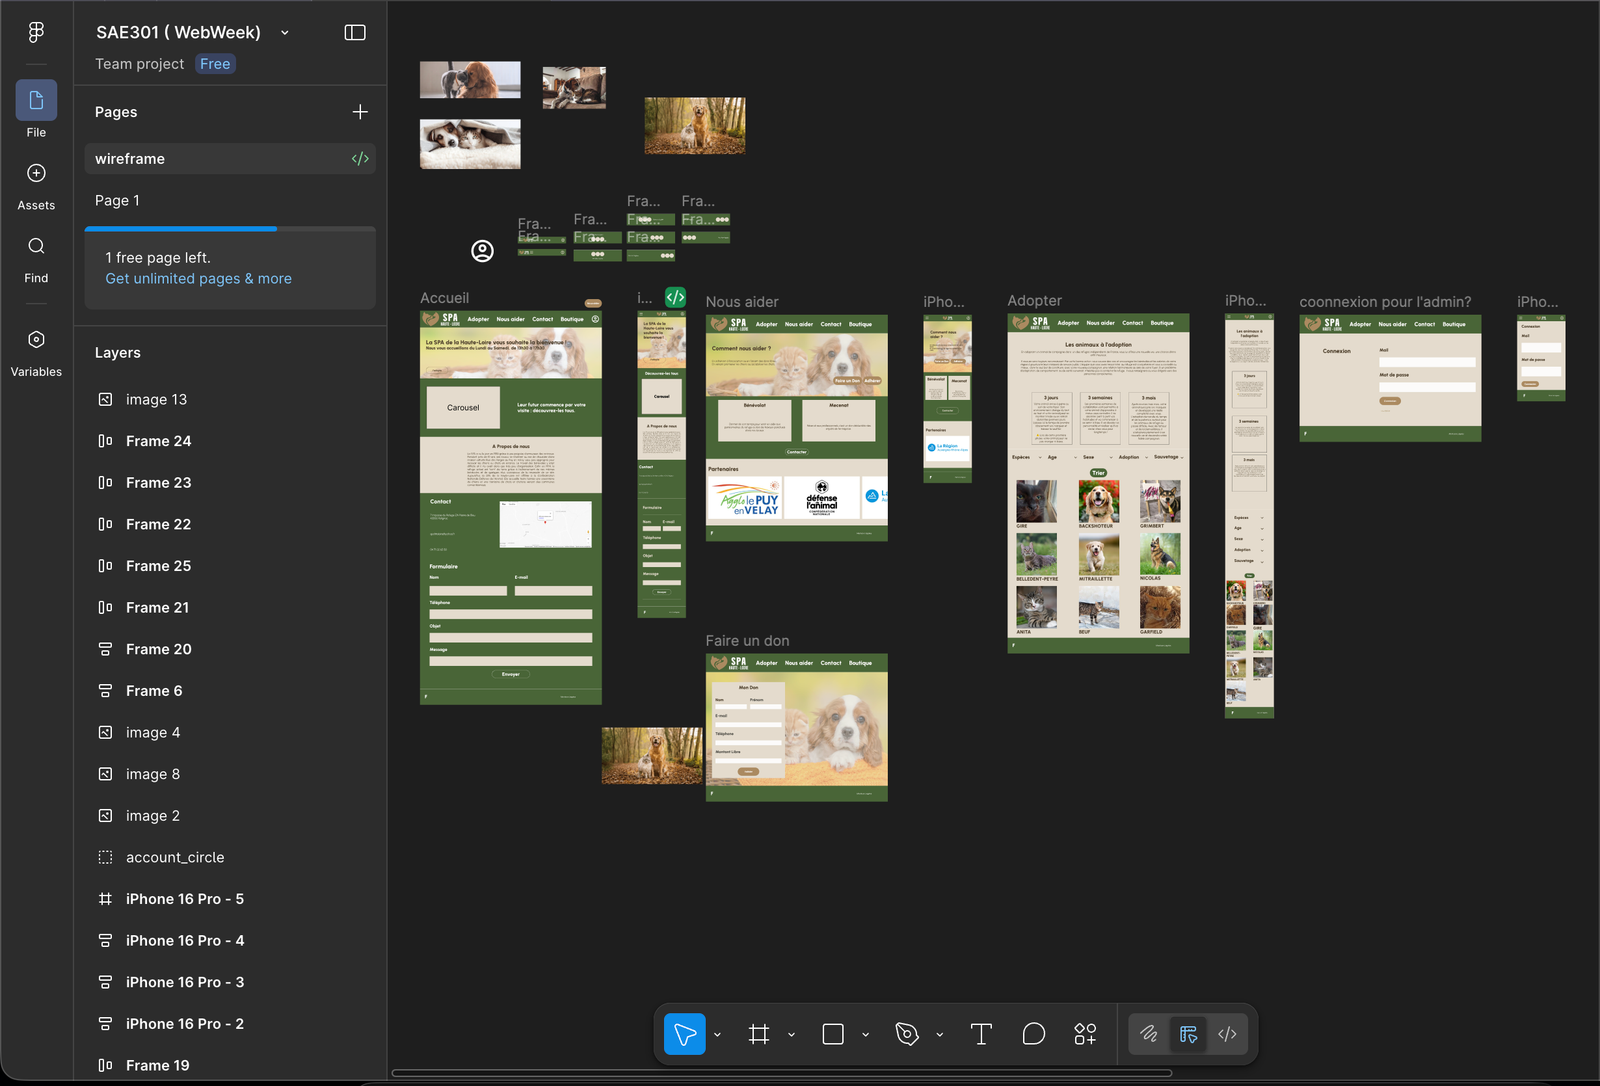Expand the SAE301 file name dropdown

pyautogui.click(x=285, y=33)
